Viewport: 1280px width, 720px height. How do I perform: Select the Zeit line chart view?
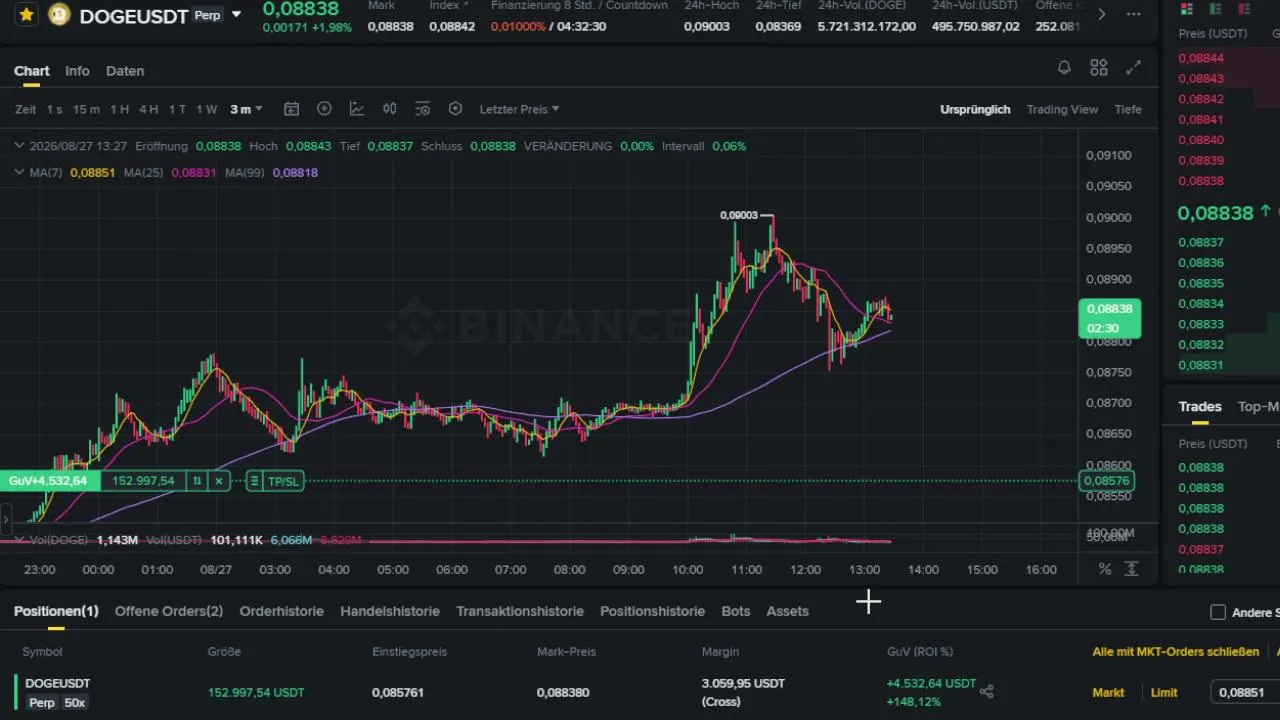26,109
